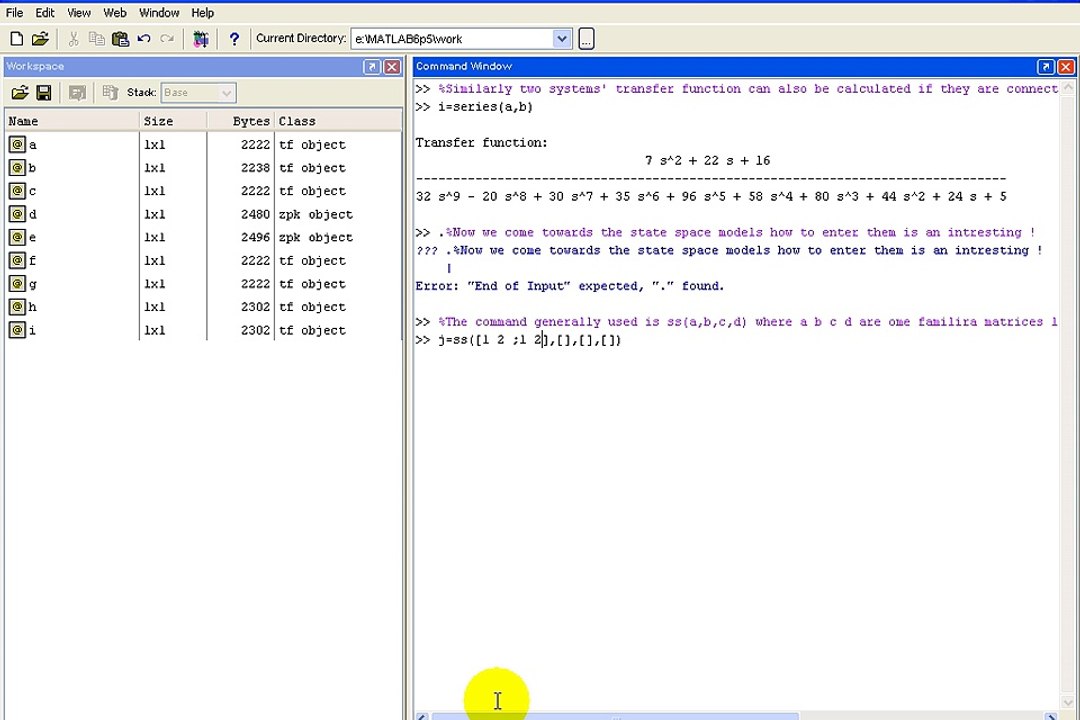Click the Command Window vertical scroll-down arrow
Viewport: 1080px width, 720px height.
point(1068,703)
